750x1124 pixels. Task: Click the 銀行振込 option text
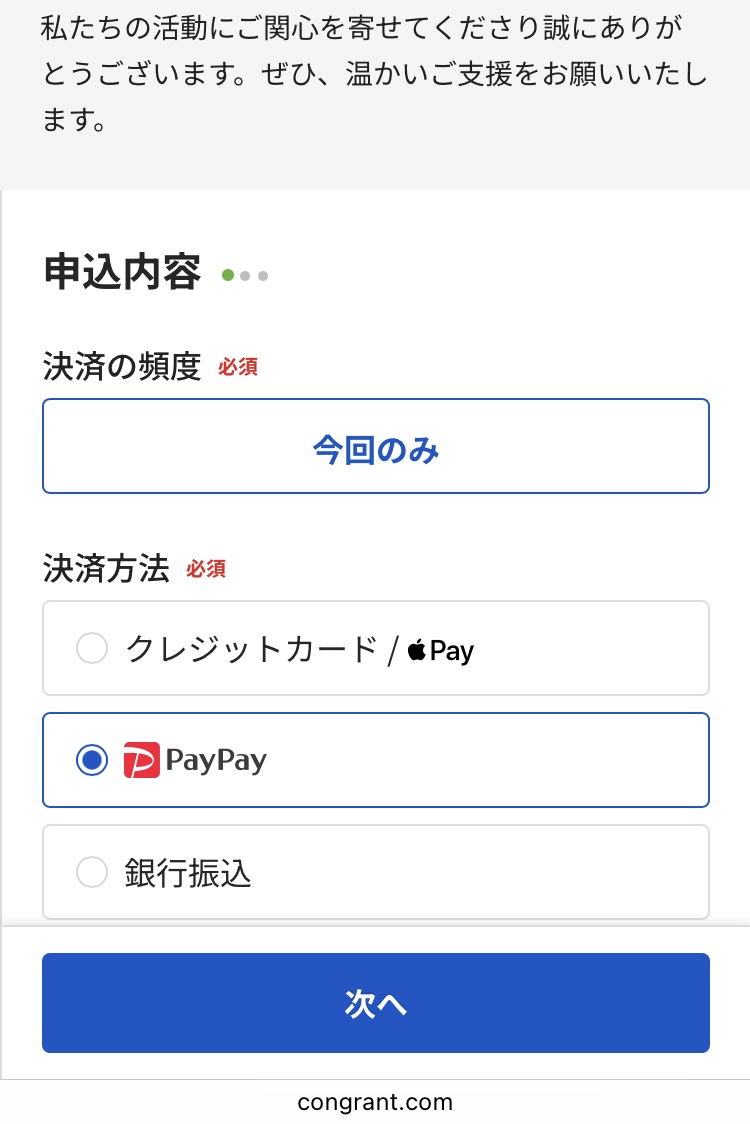(188, 873)
